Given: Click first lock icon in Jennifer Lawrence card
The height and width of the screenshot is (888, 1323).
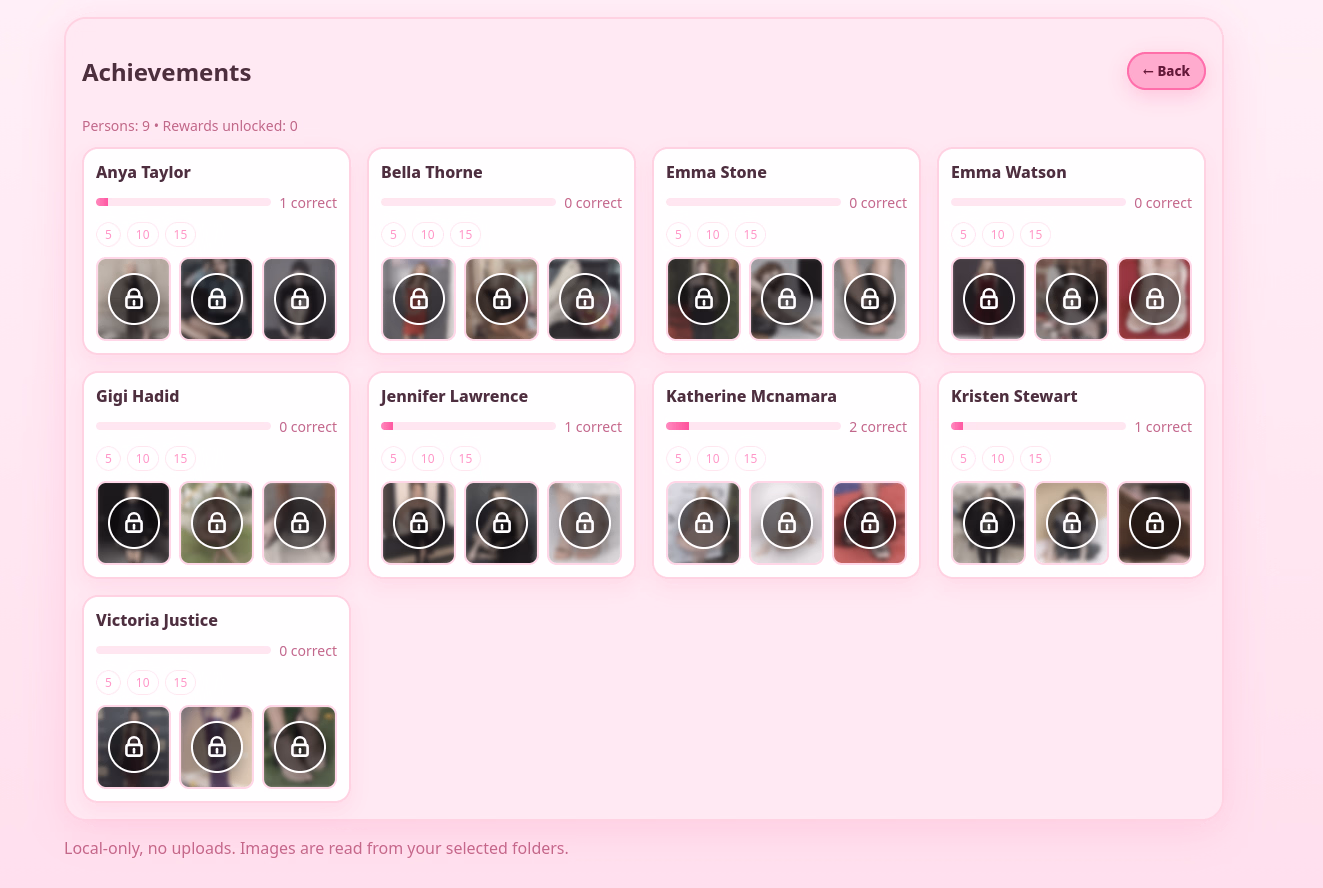Looking at the screenshot, I should (419, 523).
